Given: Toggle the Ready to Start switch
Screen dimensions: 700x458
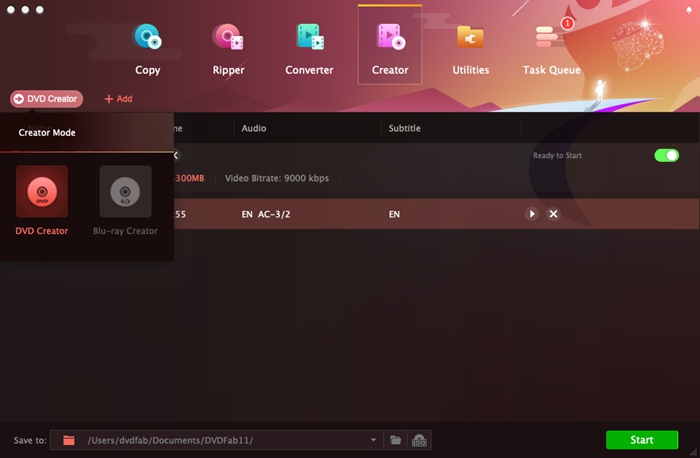Looking at the screenshot, I should (667, 155).
